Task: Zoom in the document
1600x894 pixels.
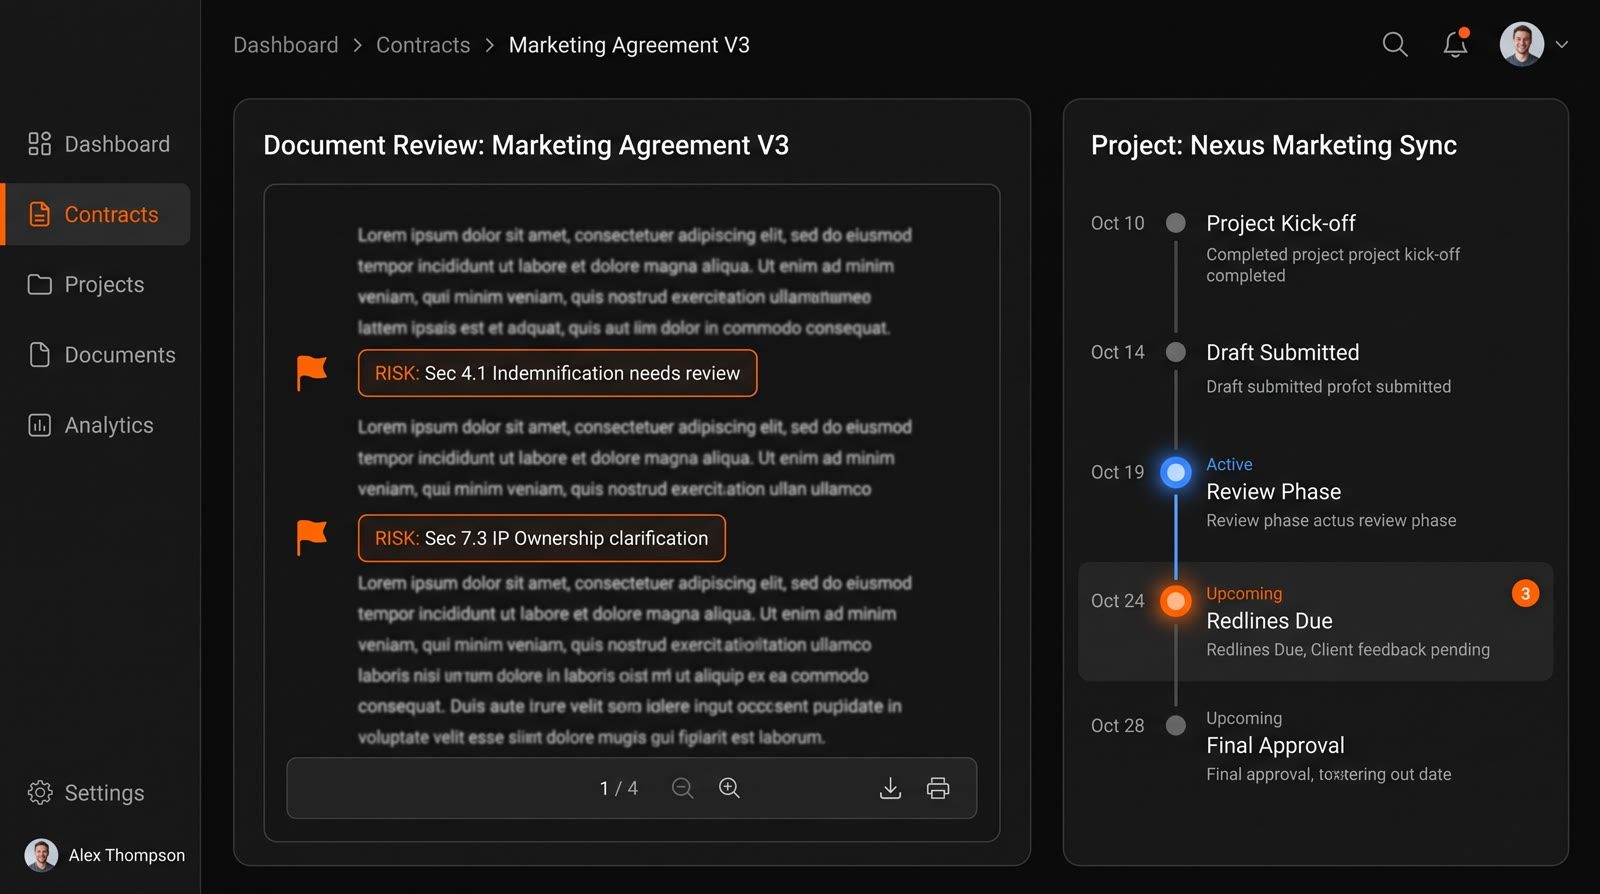Action: pos(729,788)
